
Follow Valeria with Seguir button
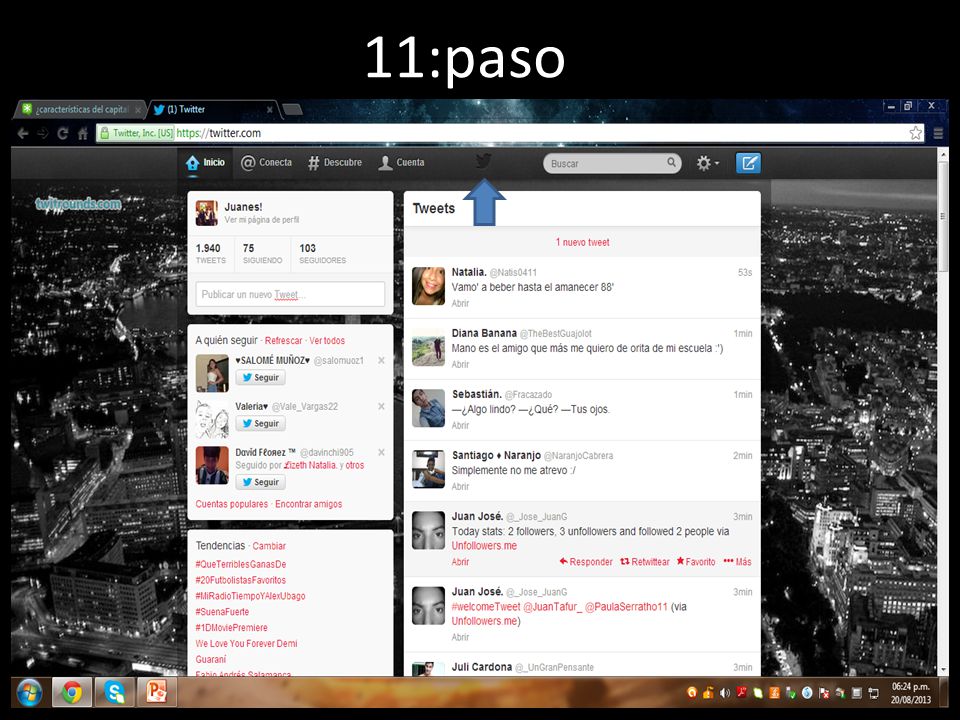point(260,424)
